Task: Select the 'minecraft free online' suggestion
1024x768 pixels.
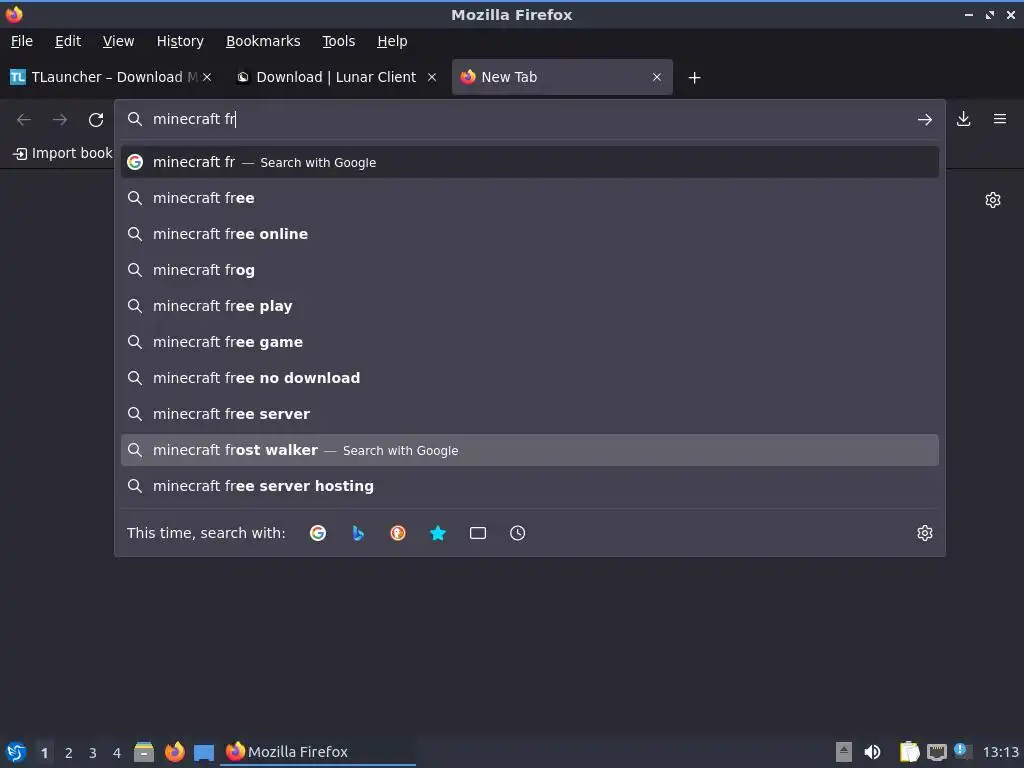Action: tap(530, 234)
